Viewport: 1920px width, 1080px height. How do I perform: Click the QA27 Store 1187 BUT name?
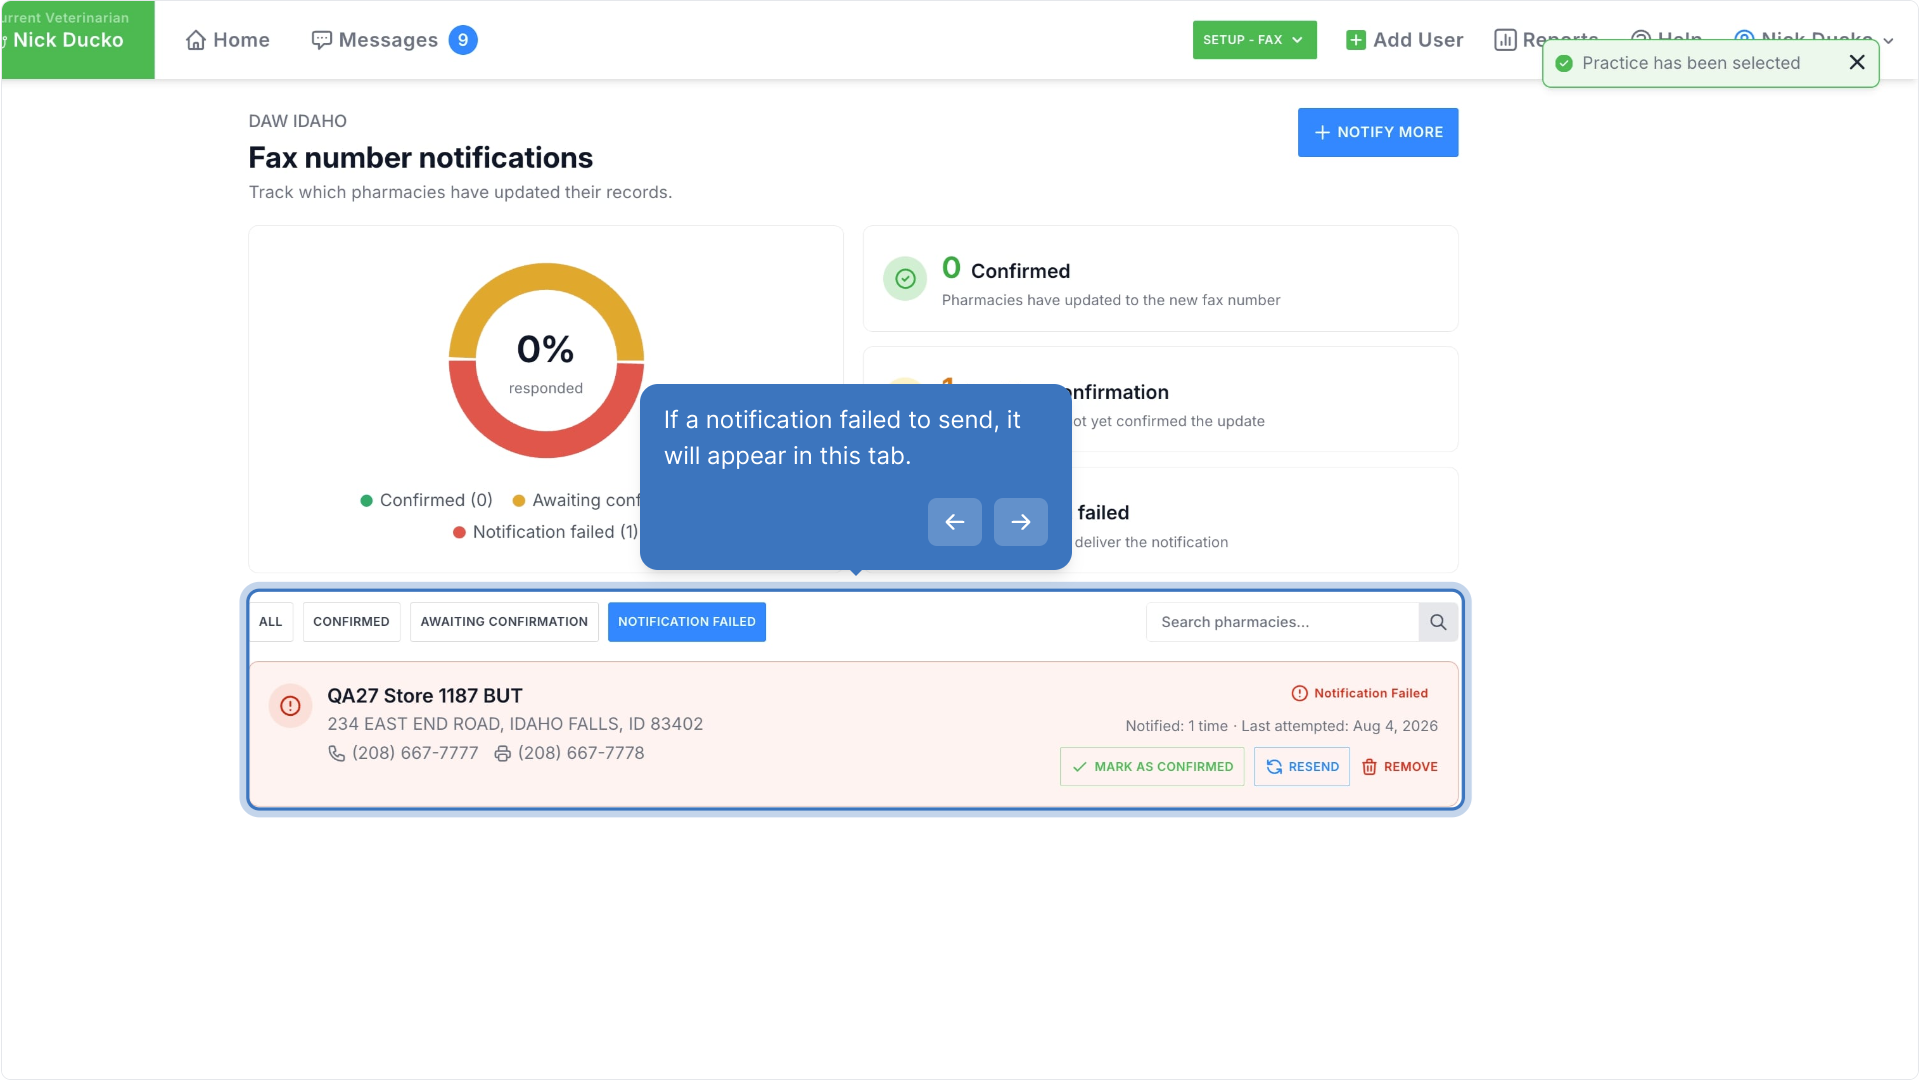point(425,696)
